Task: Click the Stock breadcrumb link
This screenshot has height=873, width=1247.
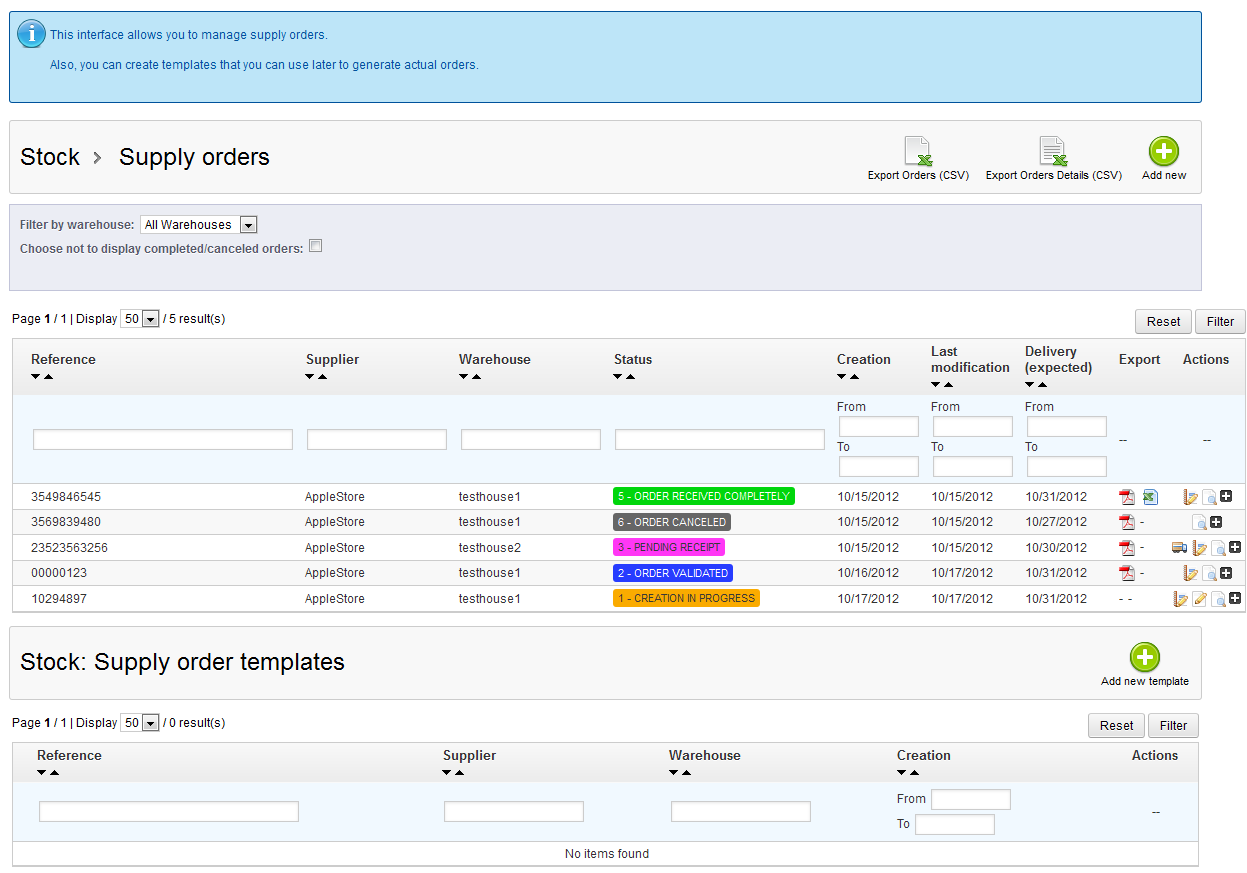Action: click(50, 157)
